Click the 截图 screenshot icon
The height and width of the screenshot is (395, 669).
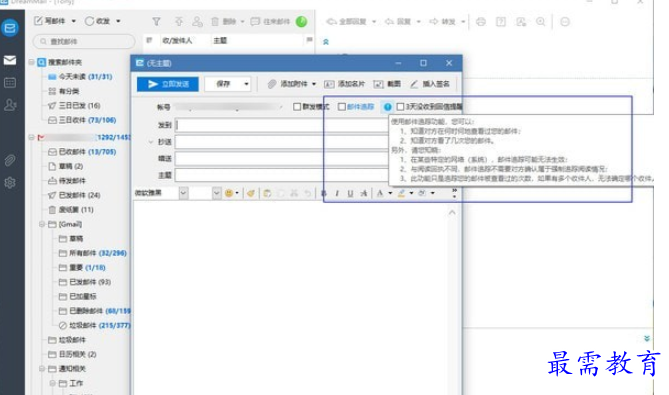(378, 84)
